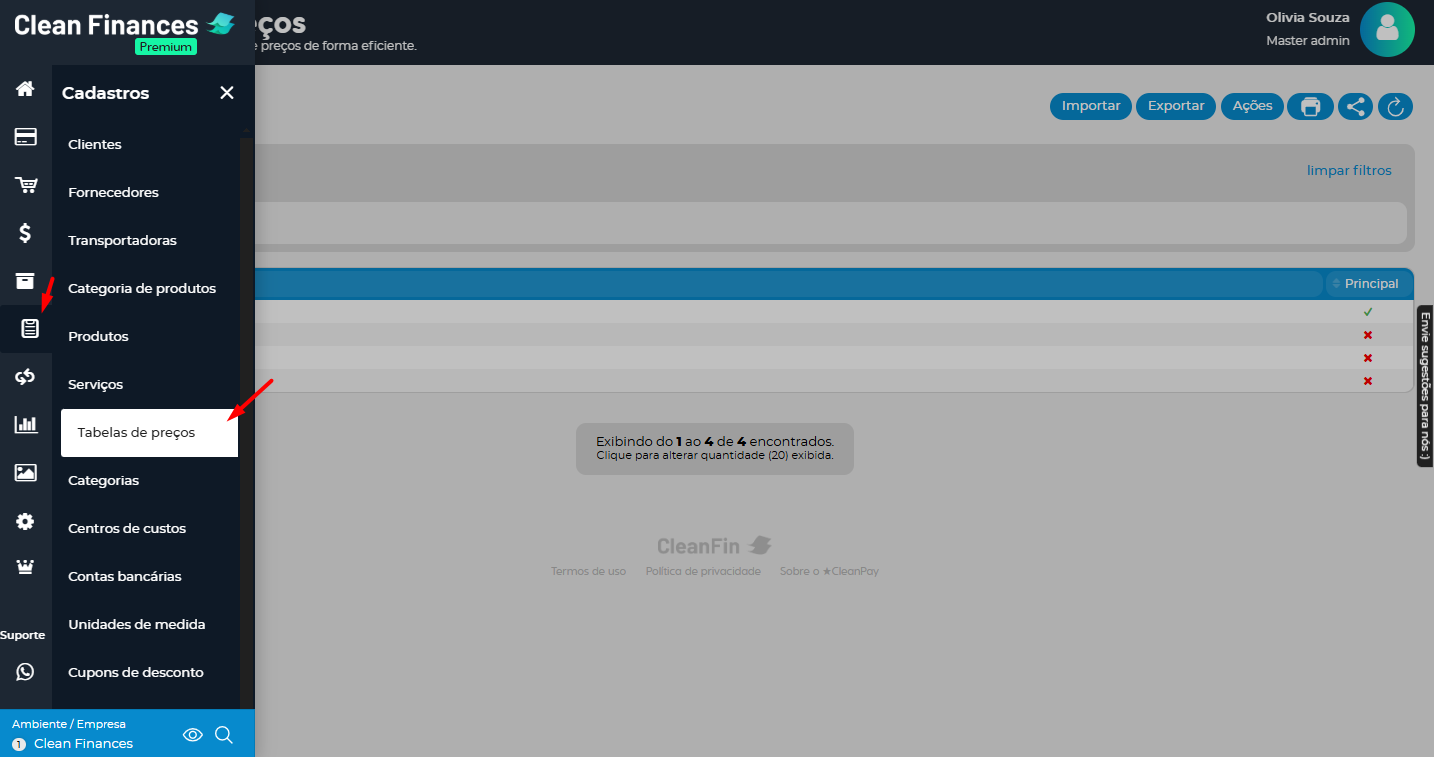Open the user profile avatar
Image resolution: width=1434 pixels, height=757 pixels.
coord(1387,29)
